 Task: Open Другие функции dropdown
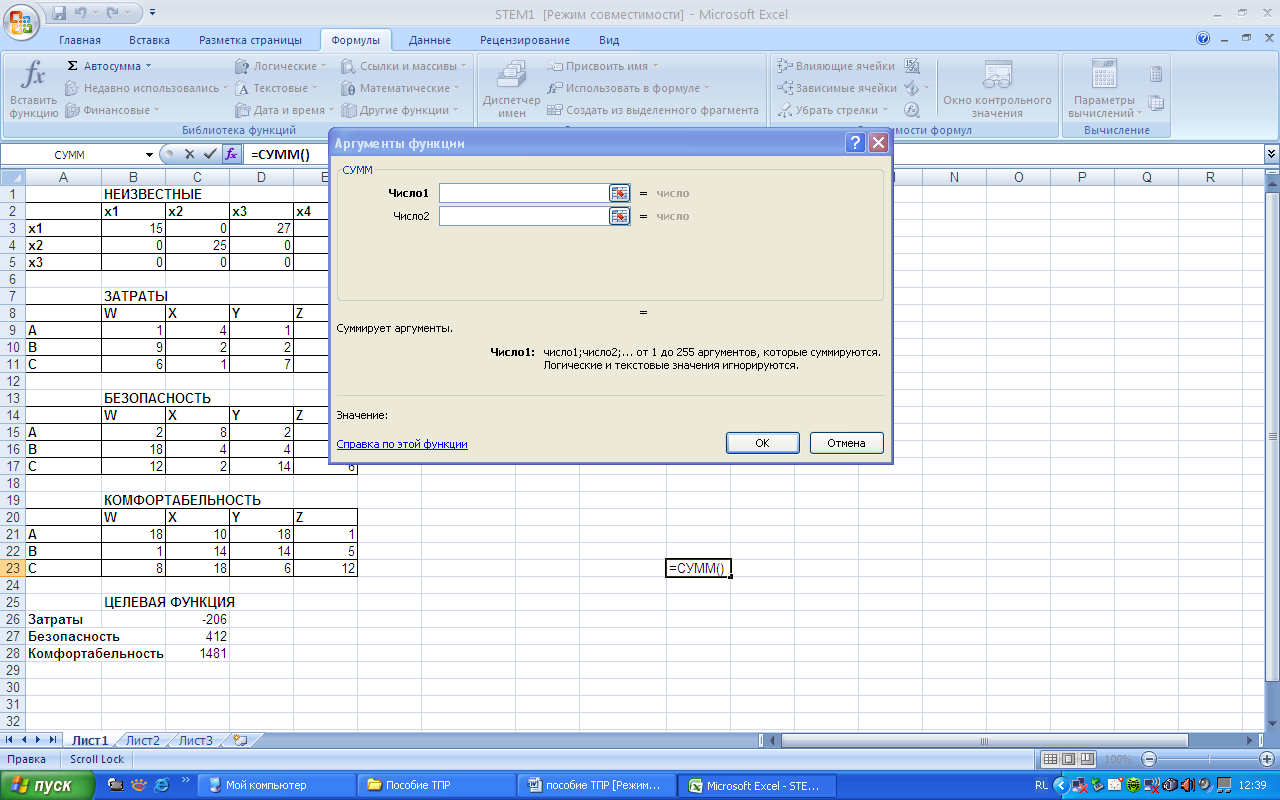pyautogui.click(x=400, y=110)
